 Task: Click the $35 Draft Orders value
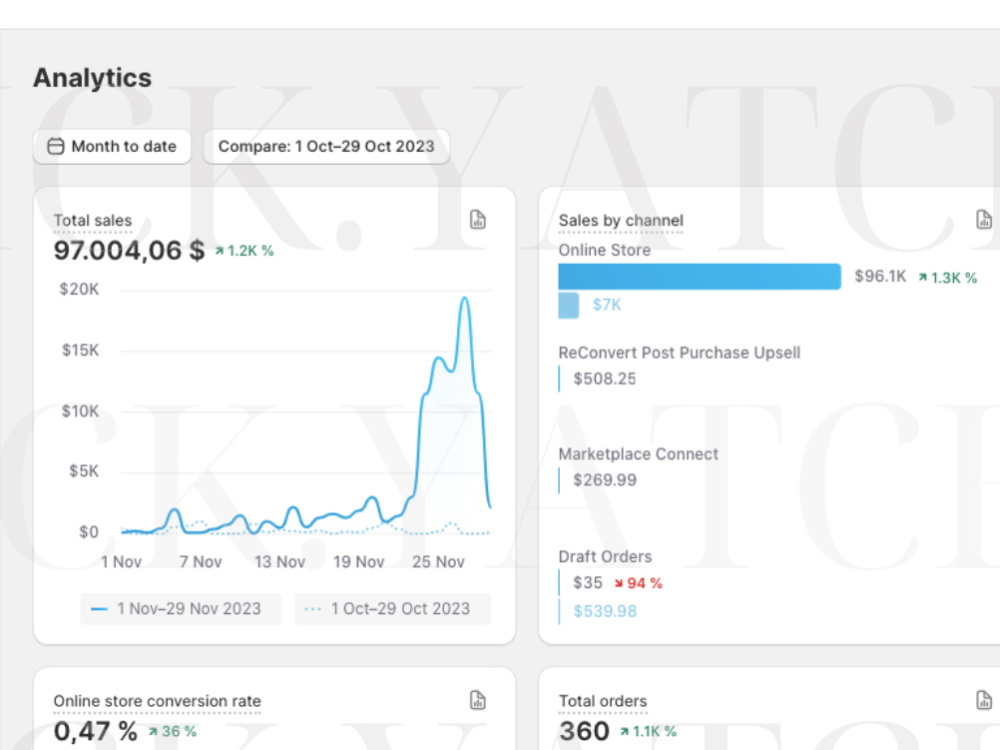tap(587, 583)
